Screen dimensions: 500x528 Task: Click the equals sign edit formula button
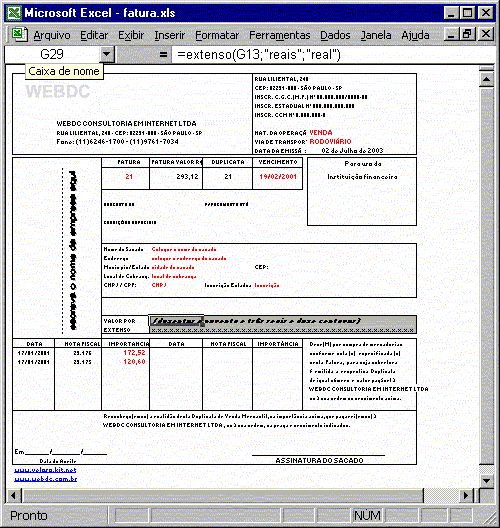point(163,54)
